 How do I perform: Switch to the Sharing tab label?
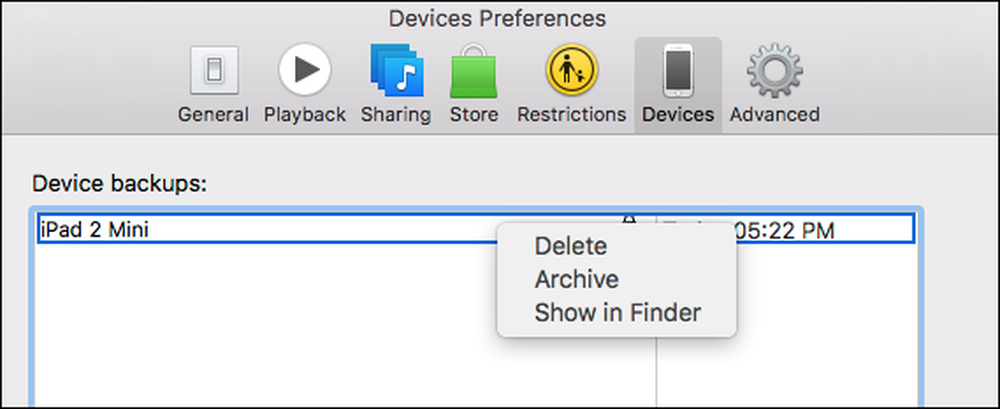[396, 115]
